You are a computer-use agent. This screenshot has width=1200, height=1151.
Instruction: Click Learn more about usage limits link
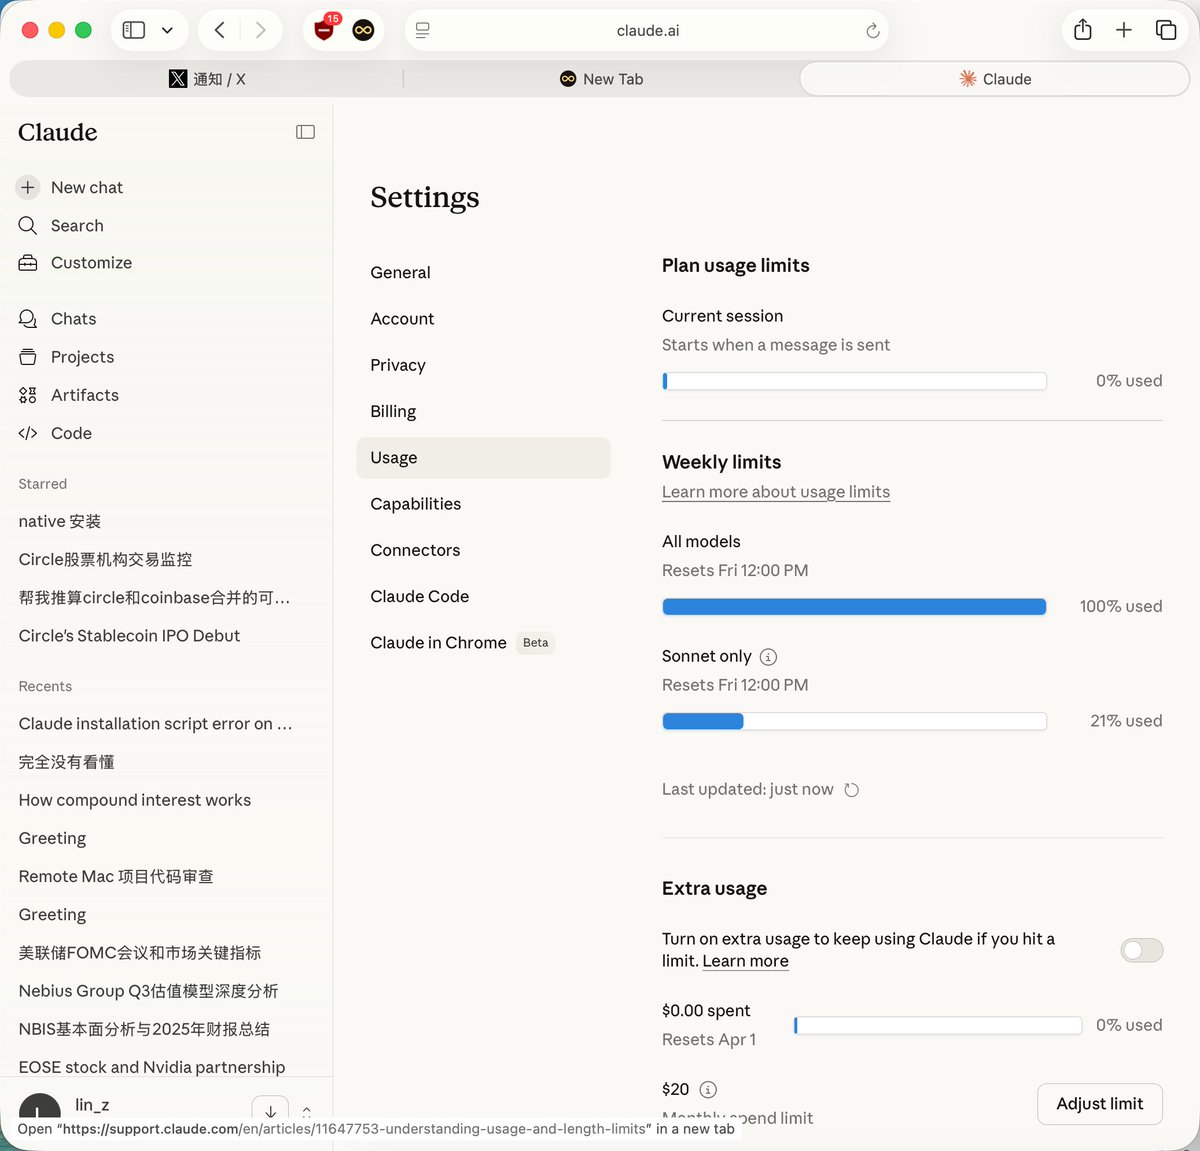click(776, 492)
